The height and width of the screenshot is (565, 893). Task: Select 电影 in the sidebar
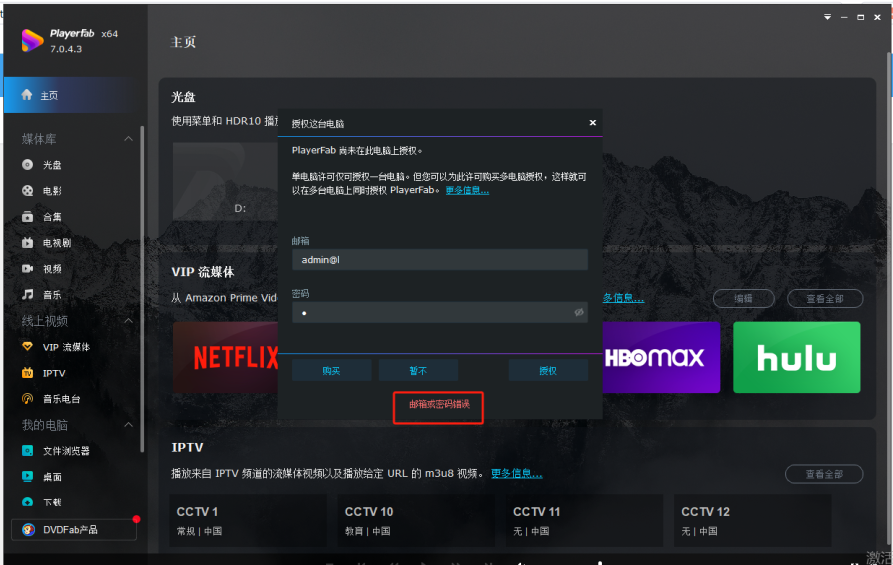click(52, 191)
